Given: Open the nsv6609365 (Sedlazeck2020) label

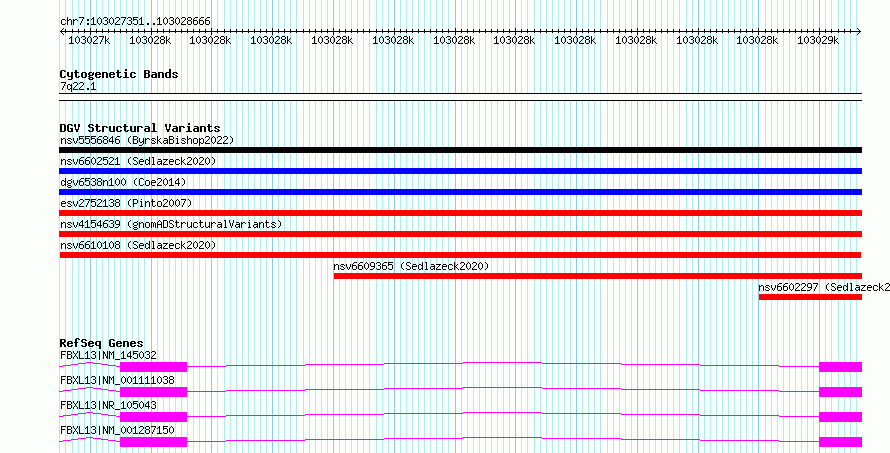Looking at the screenshot, I should pos(411,266).
